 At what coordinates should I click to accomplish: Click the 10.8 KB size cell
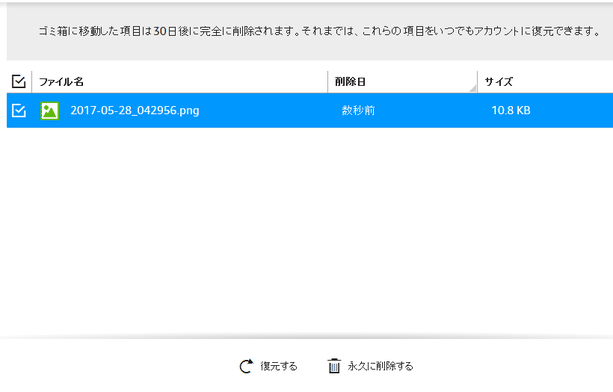pos(511,111)
